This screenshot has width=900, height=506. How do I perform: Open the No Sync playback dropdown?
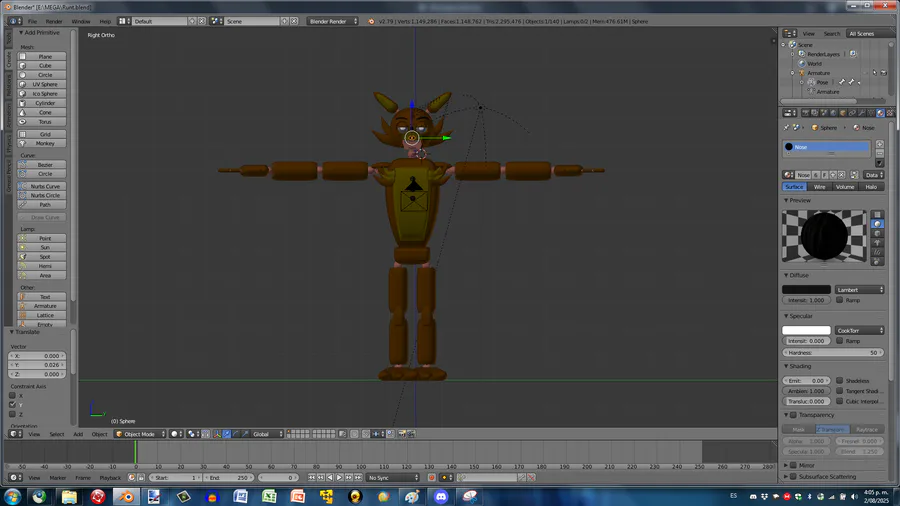point(393,477)
